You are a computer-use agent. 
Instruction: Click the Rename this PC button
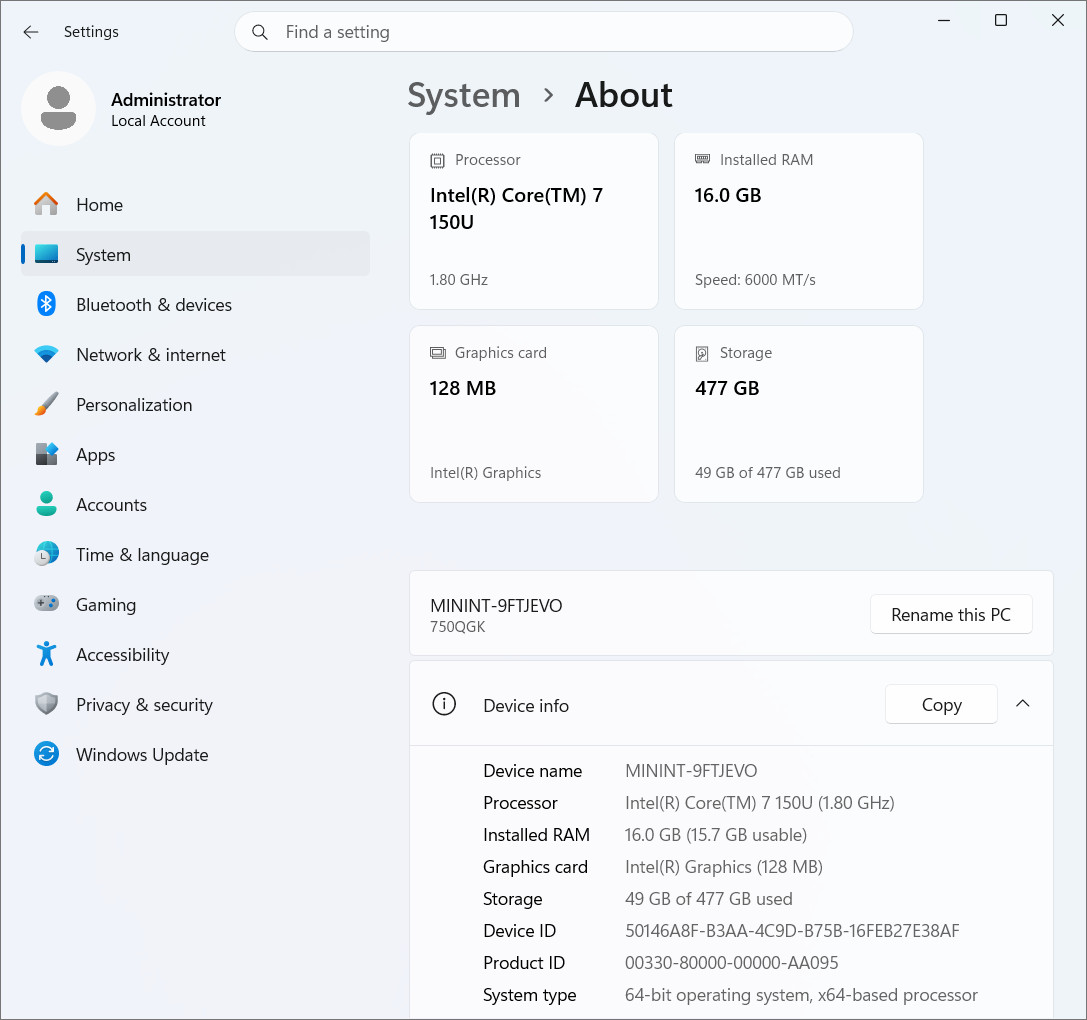(951, 614)
